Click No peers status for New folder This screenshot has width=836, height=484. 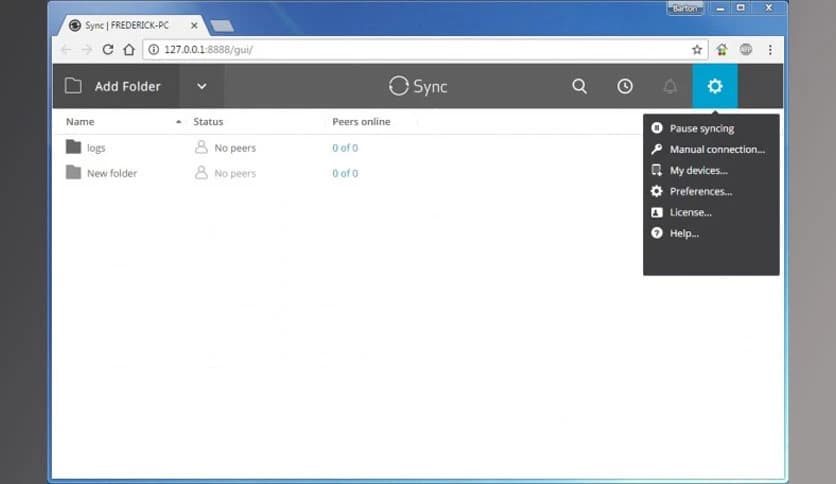(x=235, y=173)
